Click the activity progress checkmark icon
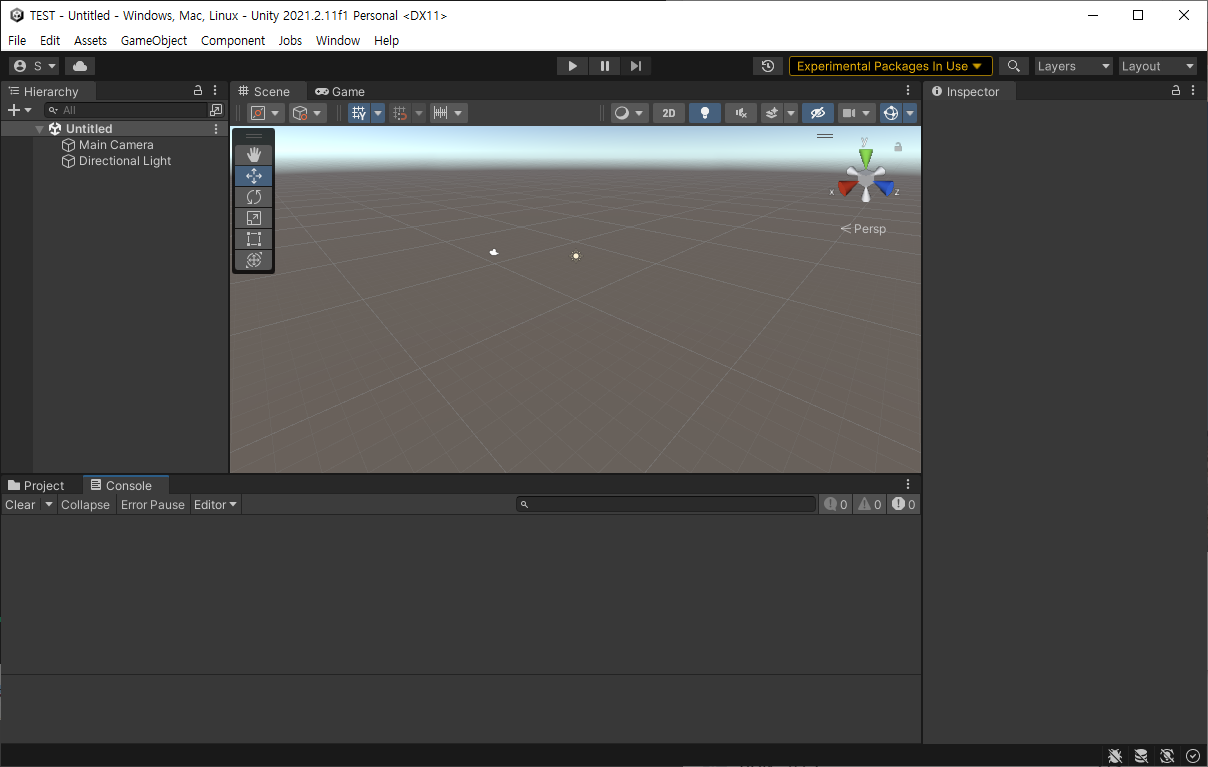The height and width of the screenshot is (767, 1208). click(1193, 756)
